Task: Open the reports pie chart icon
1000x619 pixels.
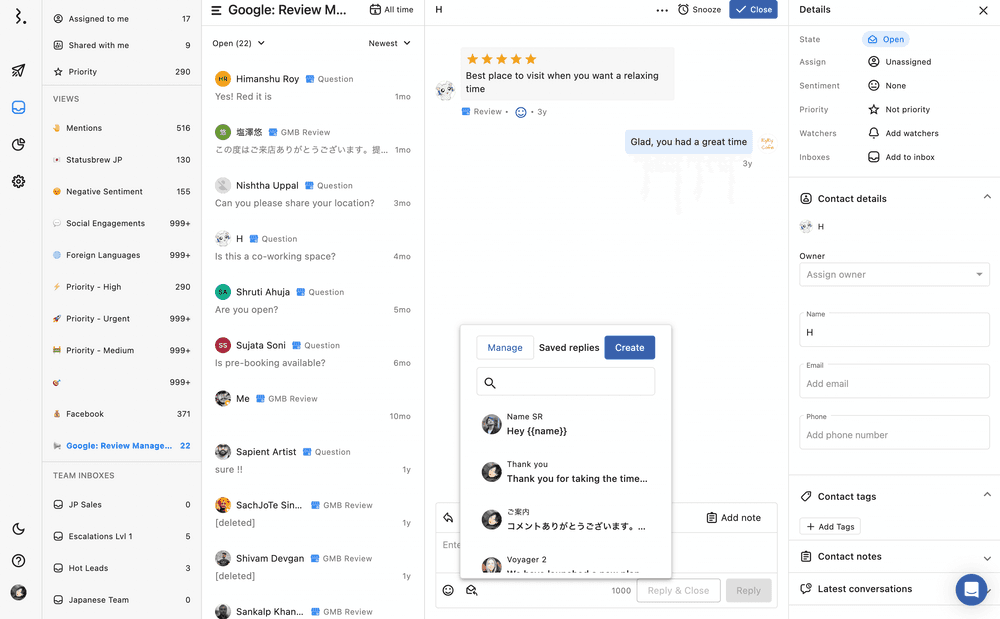Action: [x=18, y=145]
